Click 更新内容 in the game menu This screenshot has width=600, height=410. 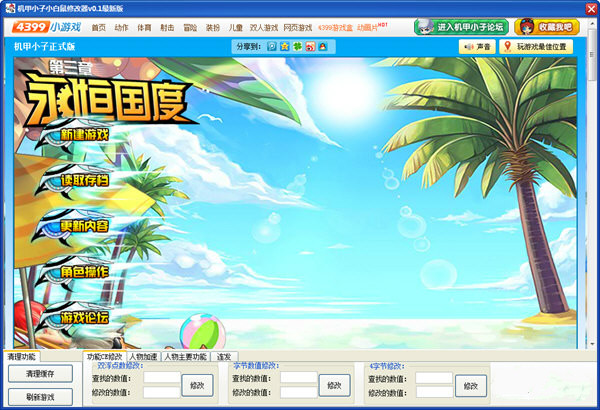83,226
